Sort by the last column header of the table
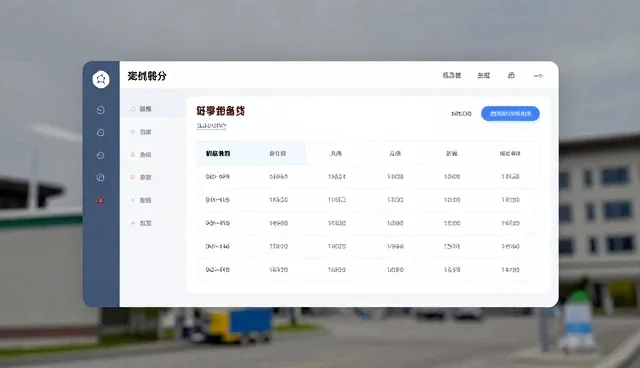The width and height of the screenshot is (640, 368). coord(510,153)
